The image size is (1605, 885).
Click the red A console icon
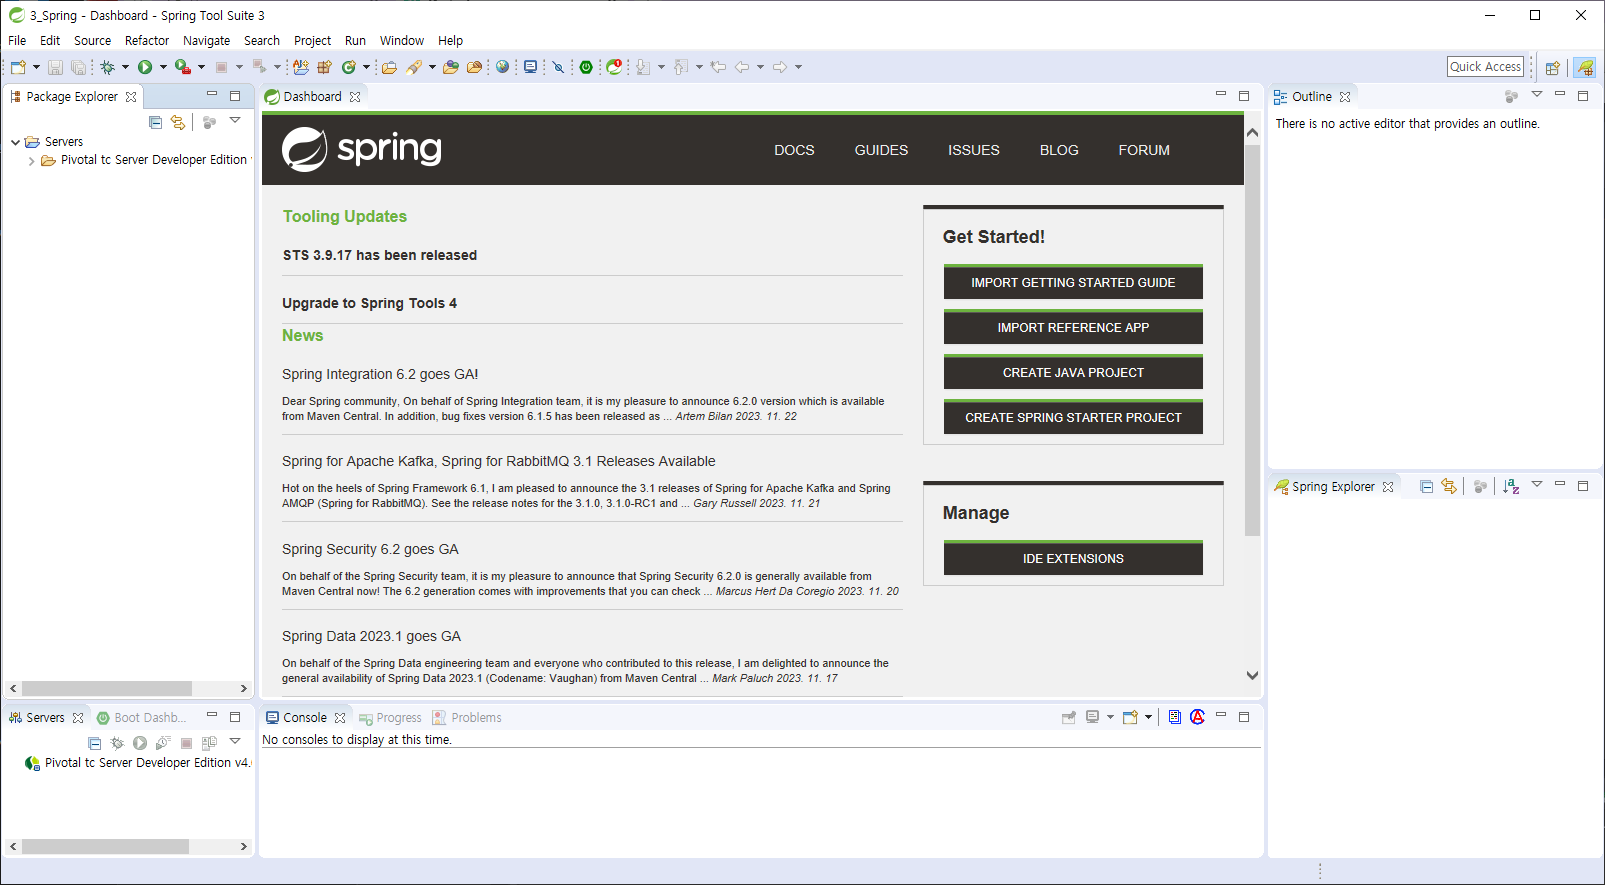tap(1197, 717)
